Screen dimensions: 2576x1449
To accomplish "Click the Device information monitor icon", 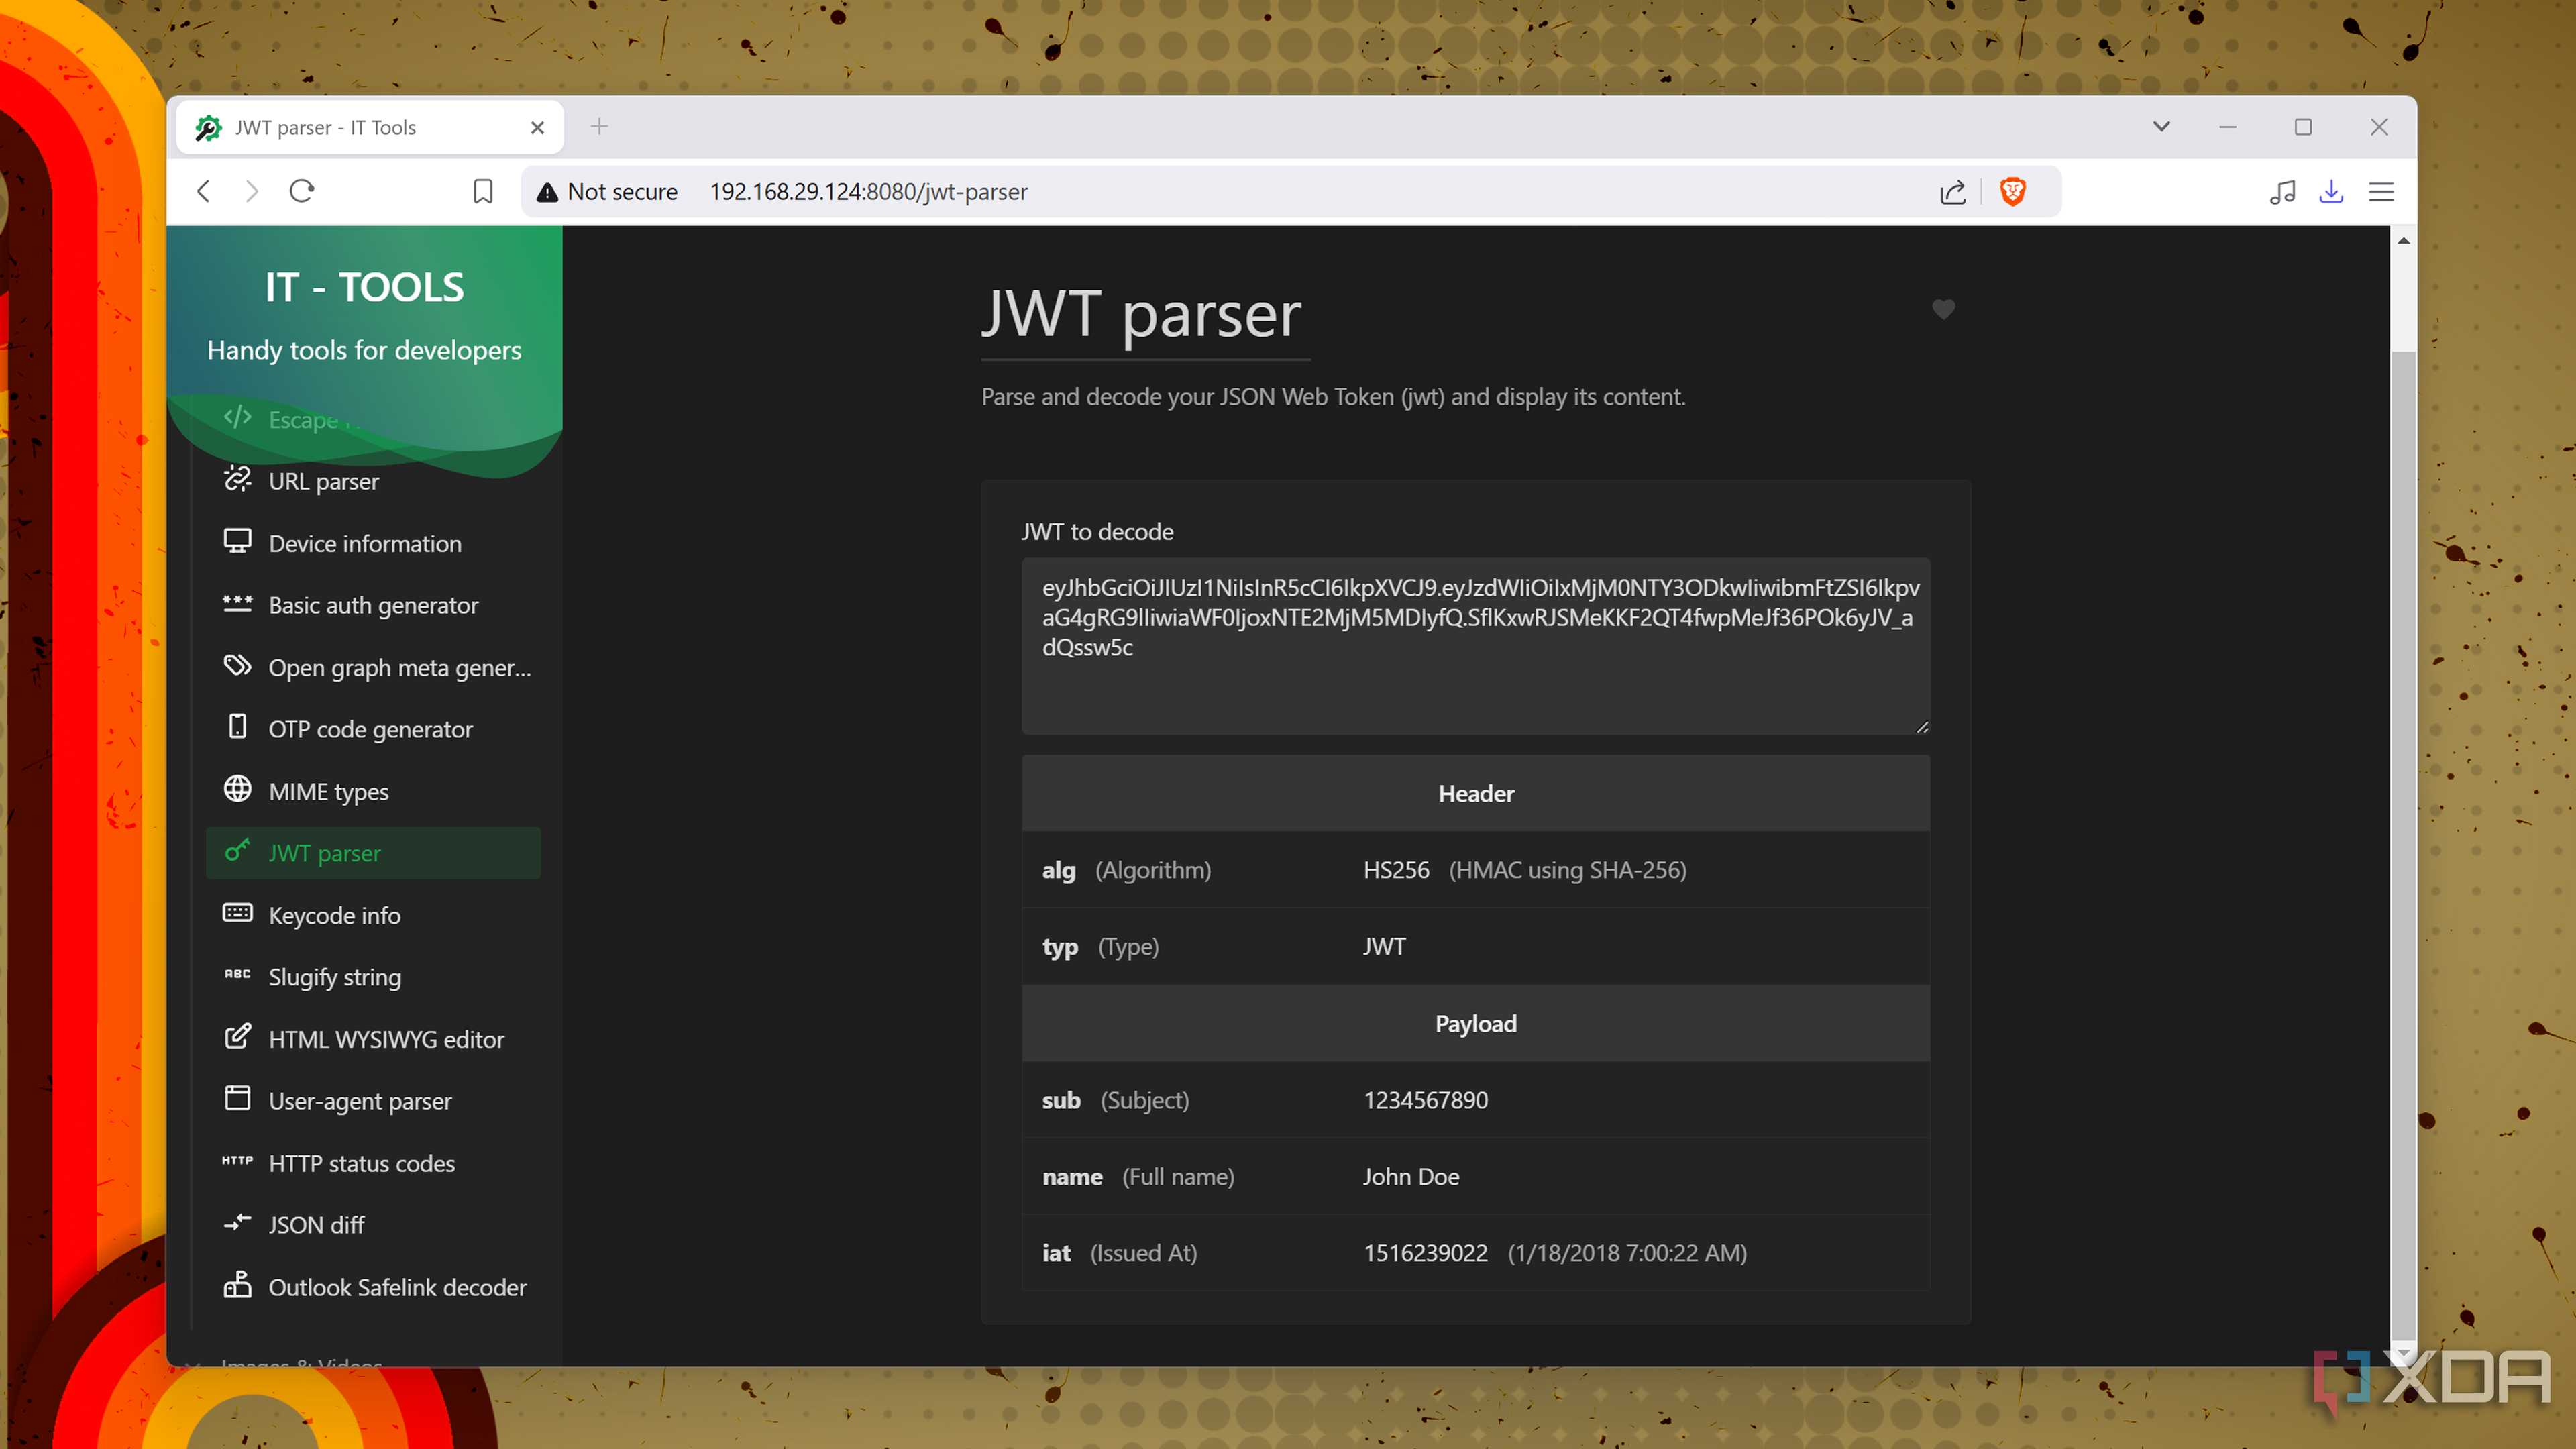I will coord(237,541).
